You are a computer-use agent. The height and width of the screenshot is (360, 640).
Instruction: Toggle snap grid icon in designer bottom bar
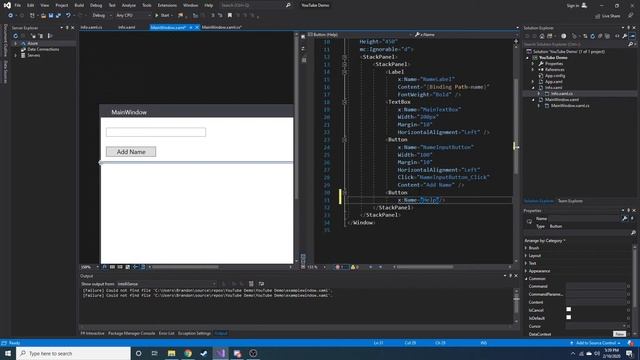tap(112, 267)
